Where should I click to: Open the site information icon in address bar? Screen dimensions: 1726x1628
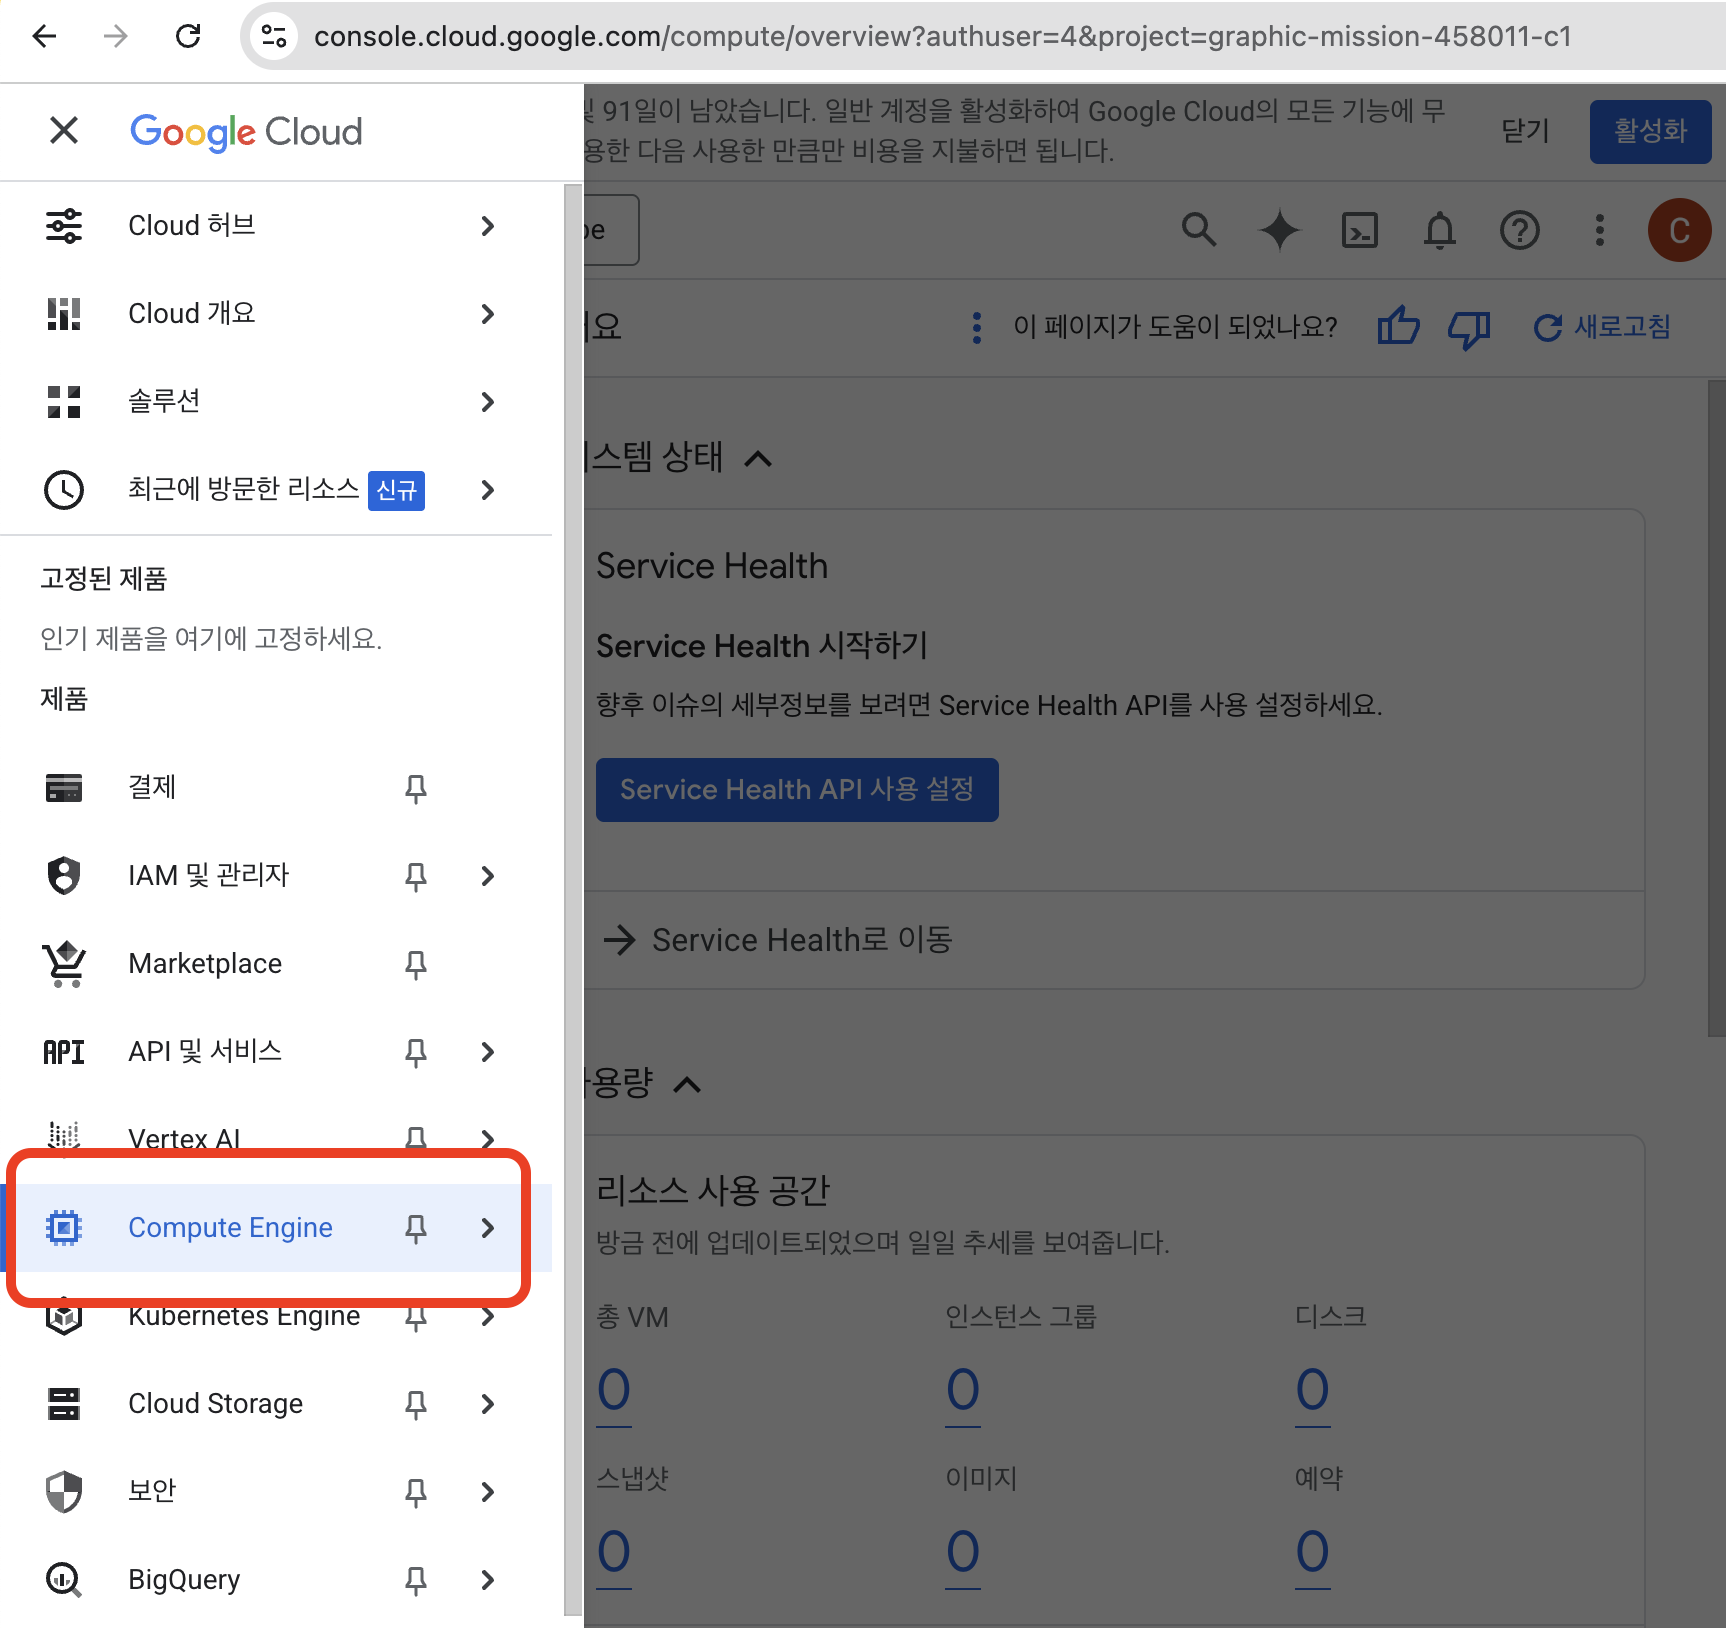click(x=273, y=37)
